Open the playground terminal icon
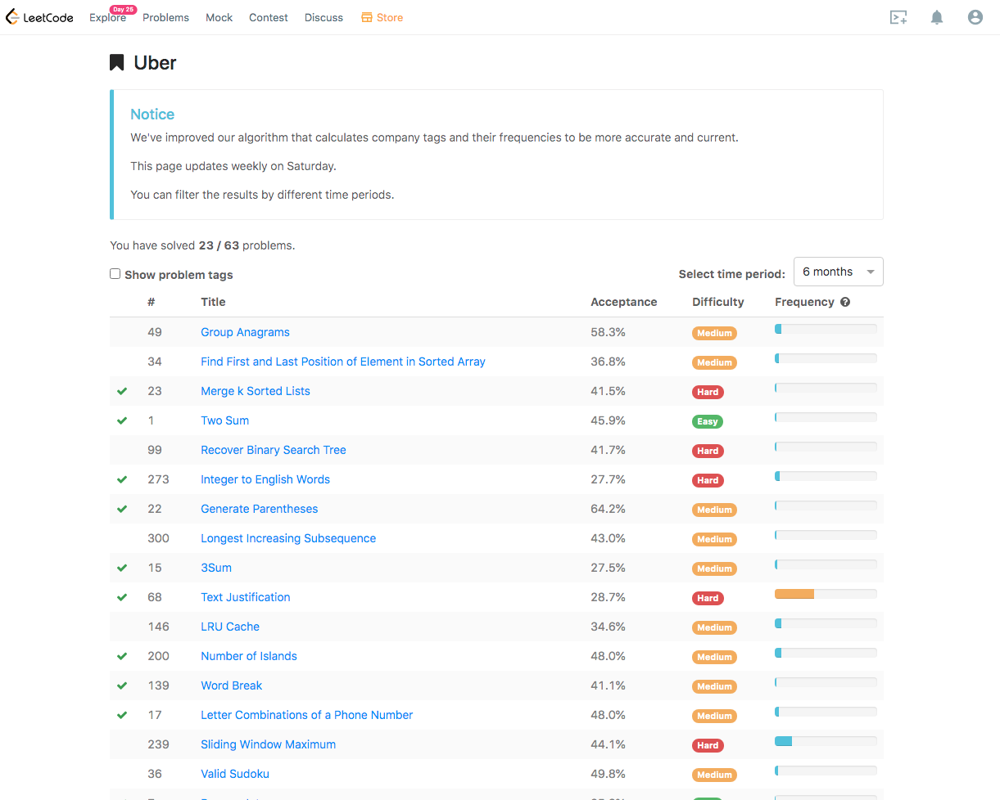 (x=898, y=17)
